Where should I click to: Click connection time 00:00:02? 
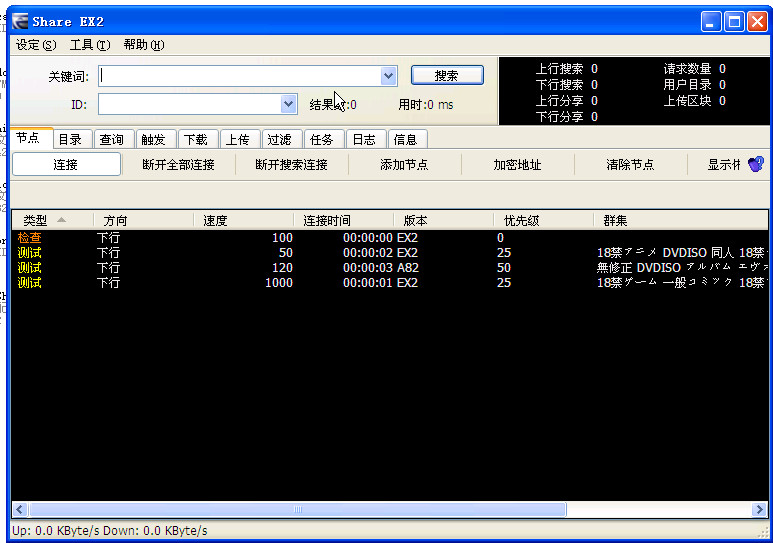368,253
